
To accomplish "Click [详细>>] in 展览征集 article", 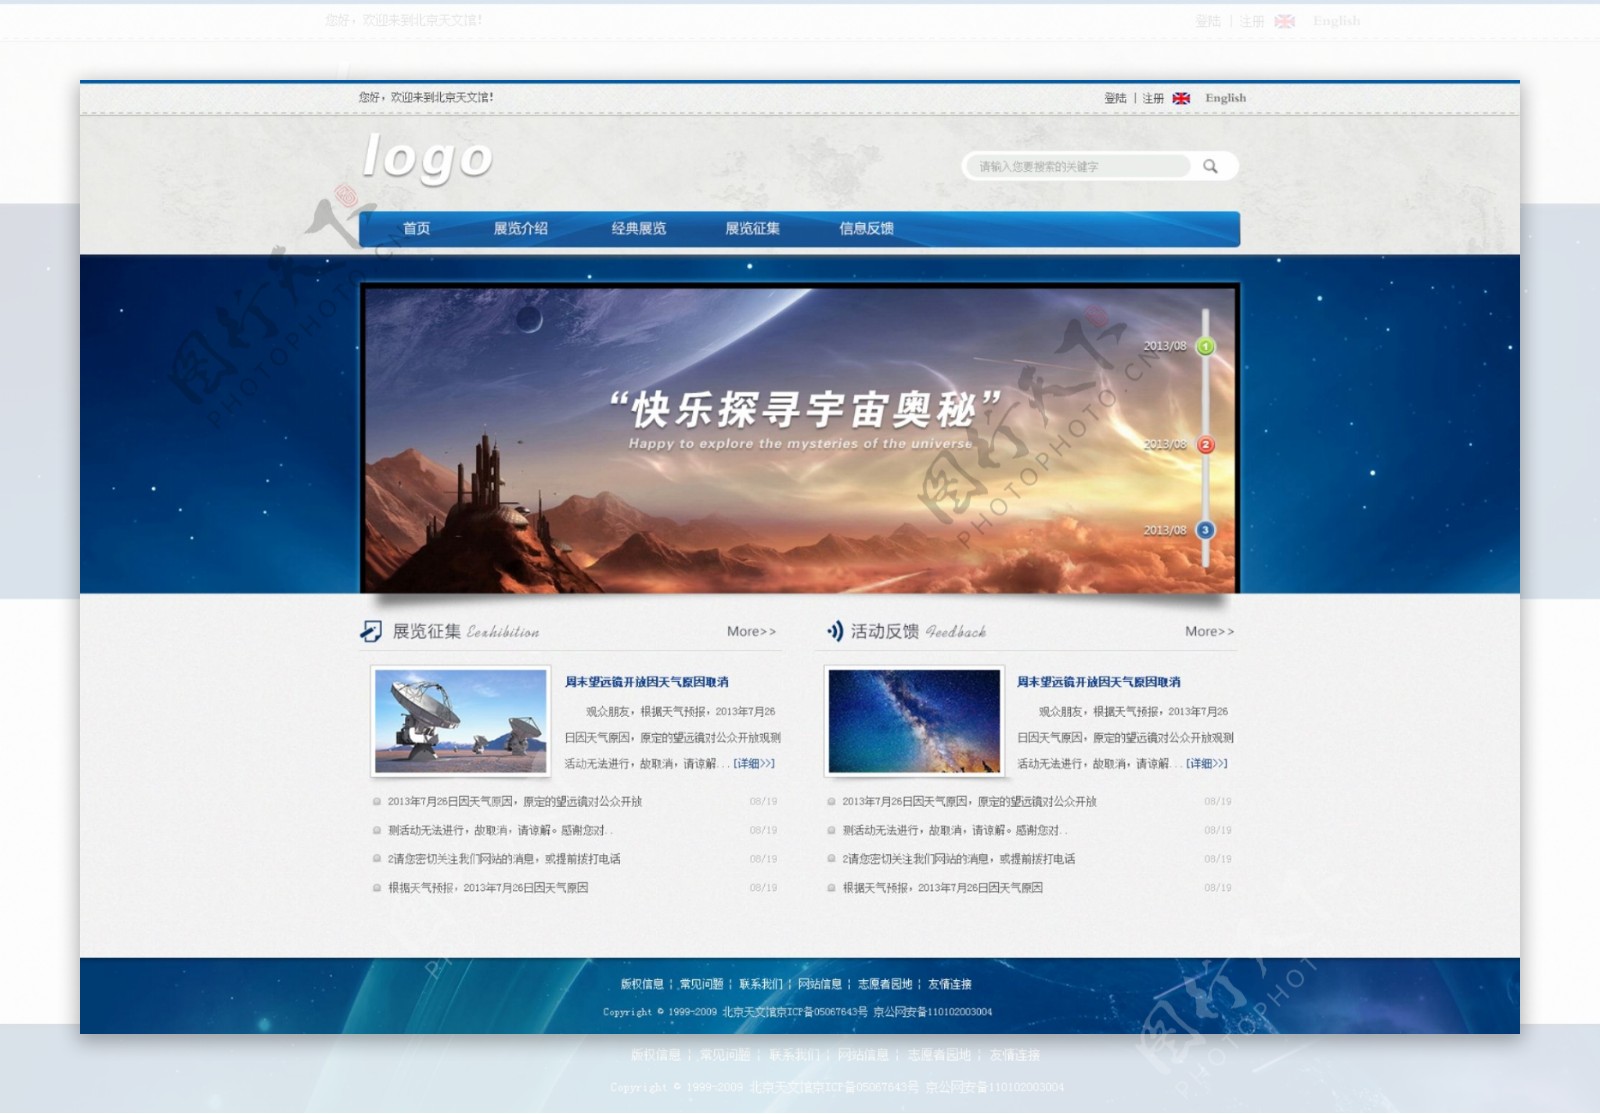I will [754, 763].
